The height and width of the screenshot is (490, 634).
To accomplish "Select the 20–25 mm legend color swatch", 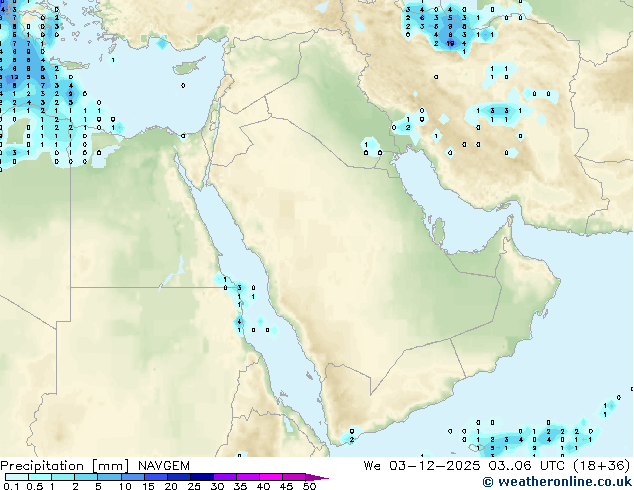I will (178, 477).
